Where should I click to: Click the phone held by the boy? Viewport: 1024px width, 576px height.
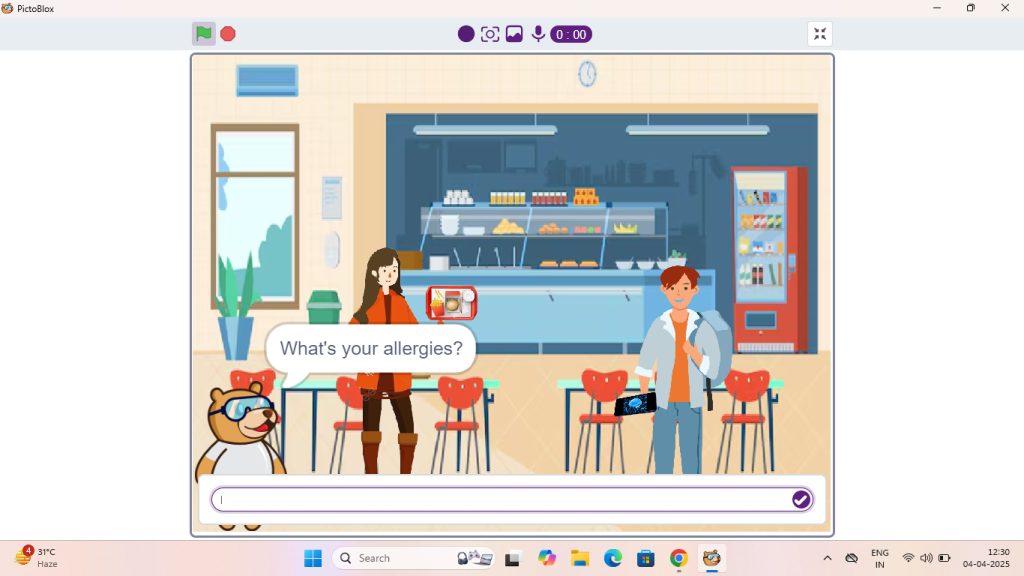(x=635, y=404)
